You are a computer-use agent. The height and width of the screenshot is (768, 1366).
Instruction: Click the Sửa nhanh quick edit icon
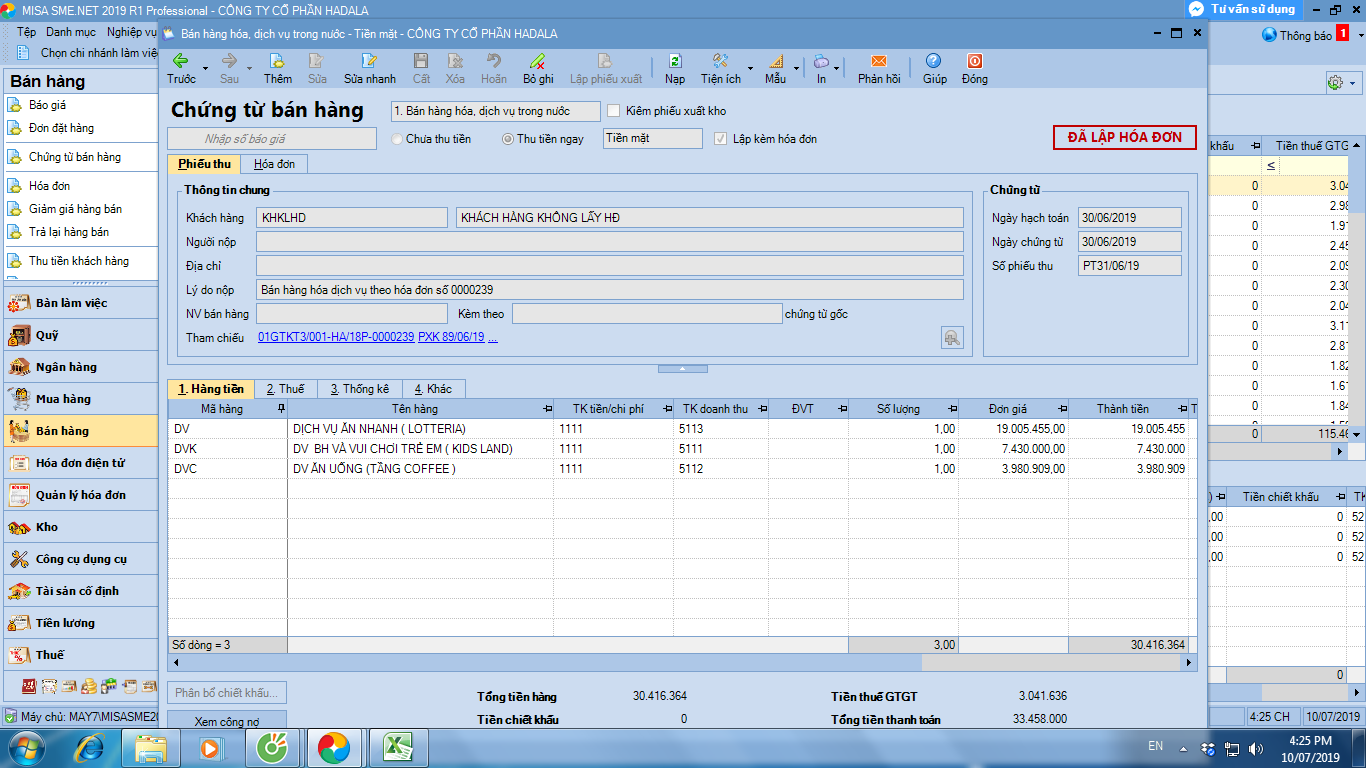point(369,60)
